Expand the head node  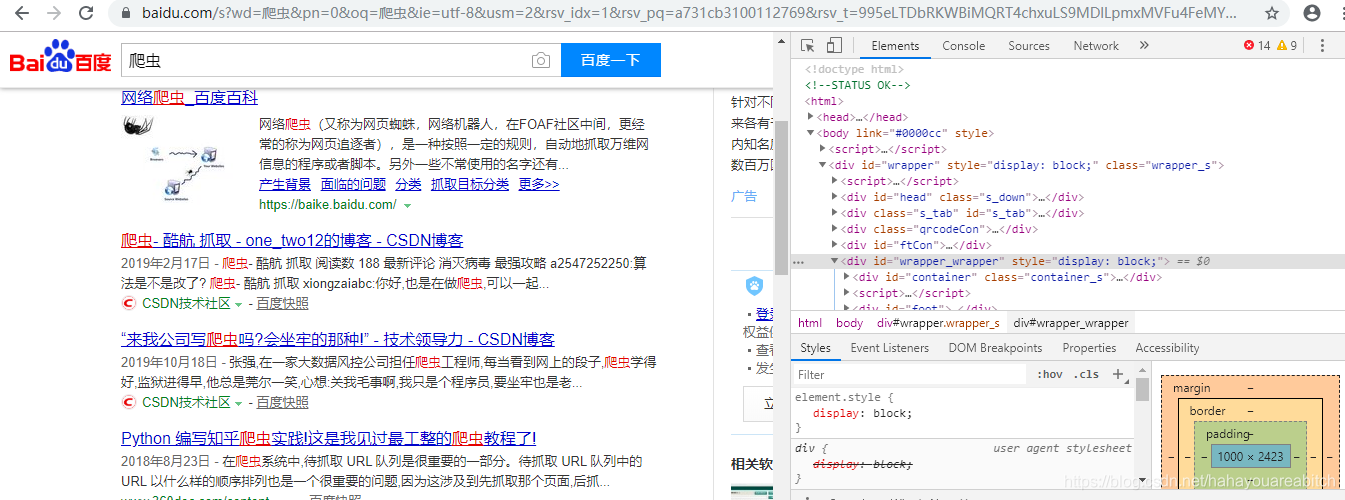[811, 117]
